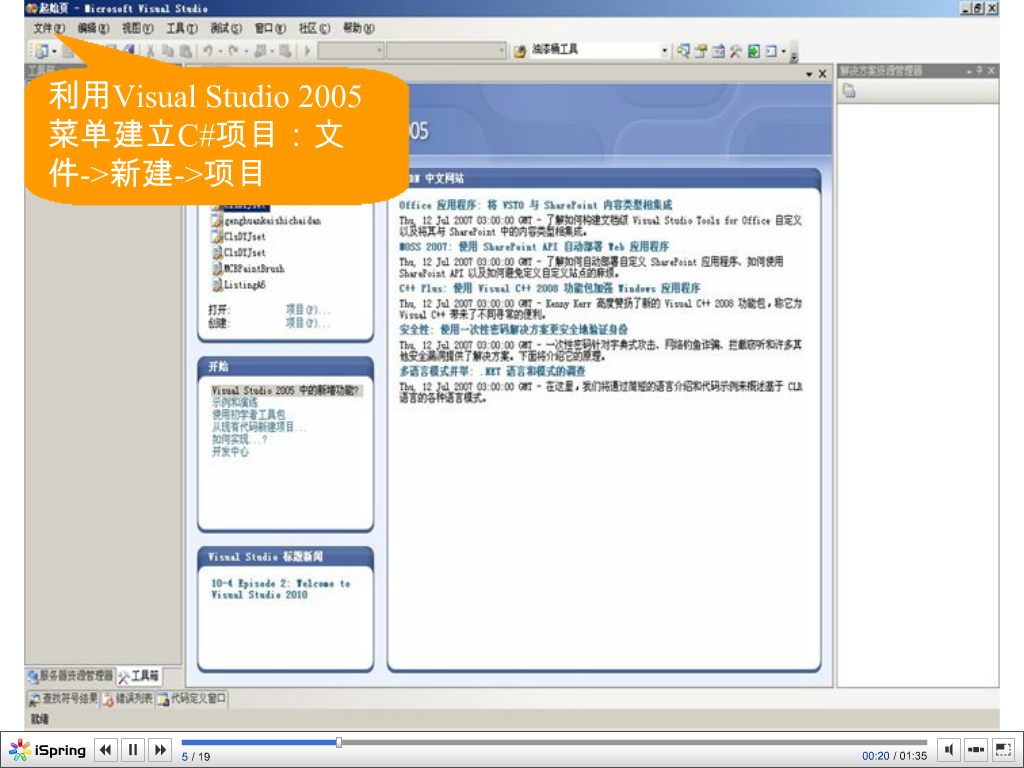Click the Object Browser toolbar icon
The image size is (1024, 768).
click(718, 51)
